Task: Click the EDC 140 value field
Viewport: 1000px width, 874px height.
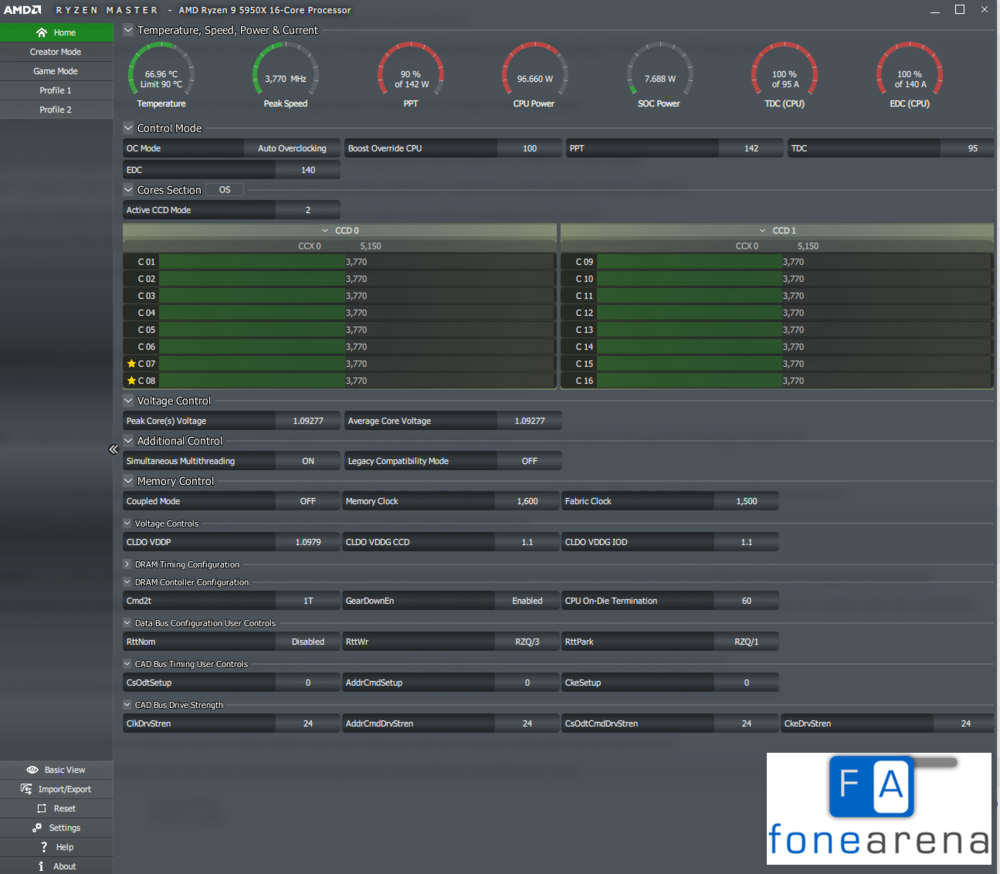Action: (x=308, y=170)
